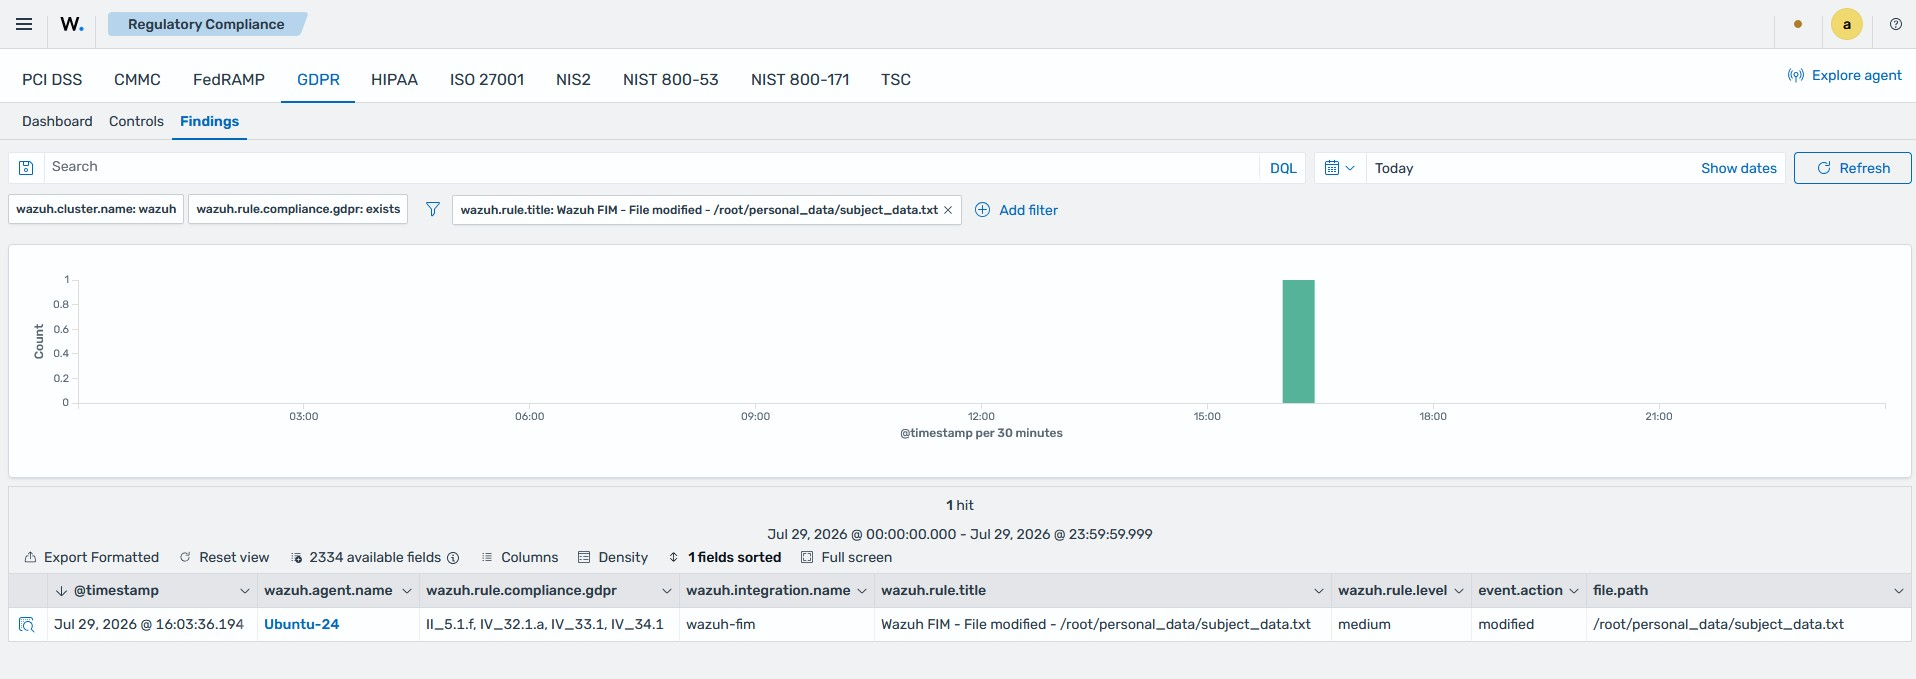Switch to the NIST 800-171 tab
The width and height of the screenshot is (1916, 679).
pos(800,79)
